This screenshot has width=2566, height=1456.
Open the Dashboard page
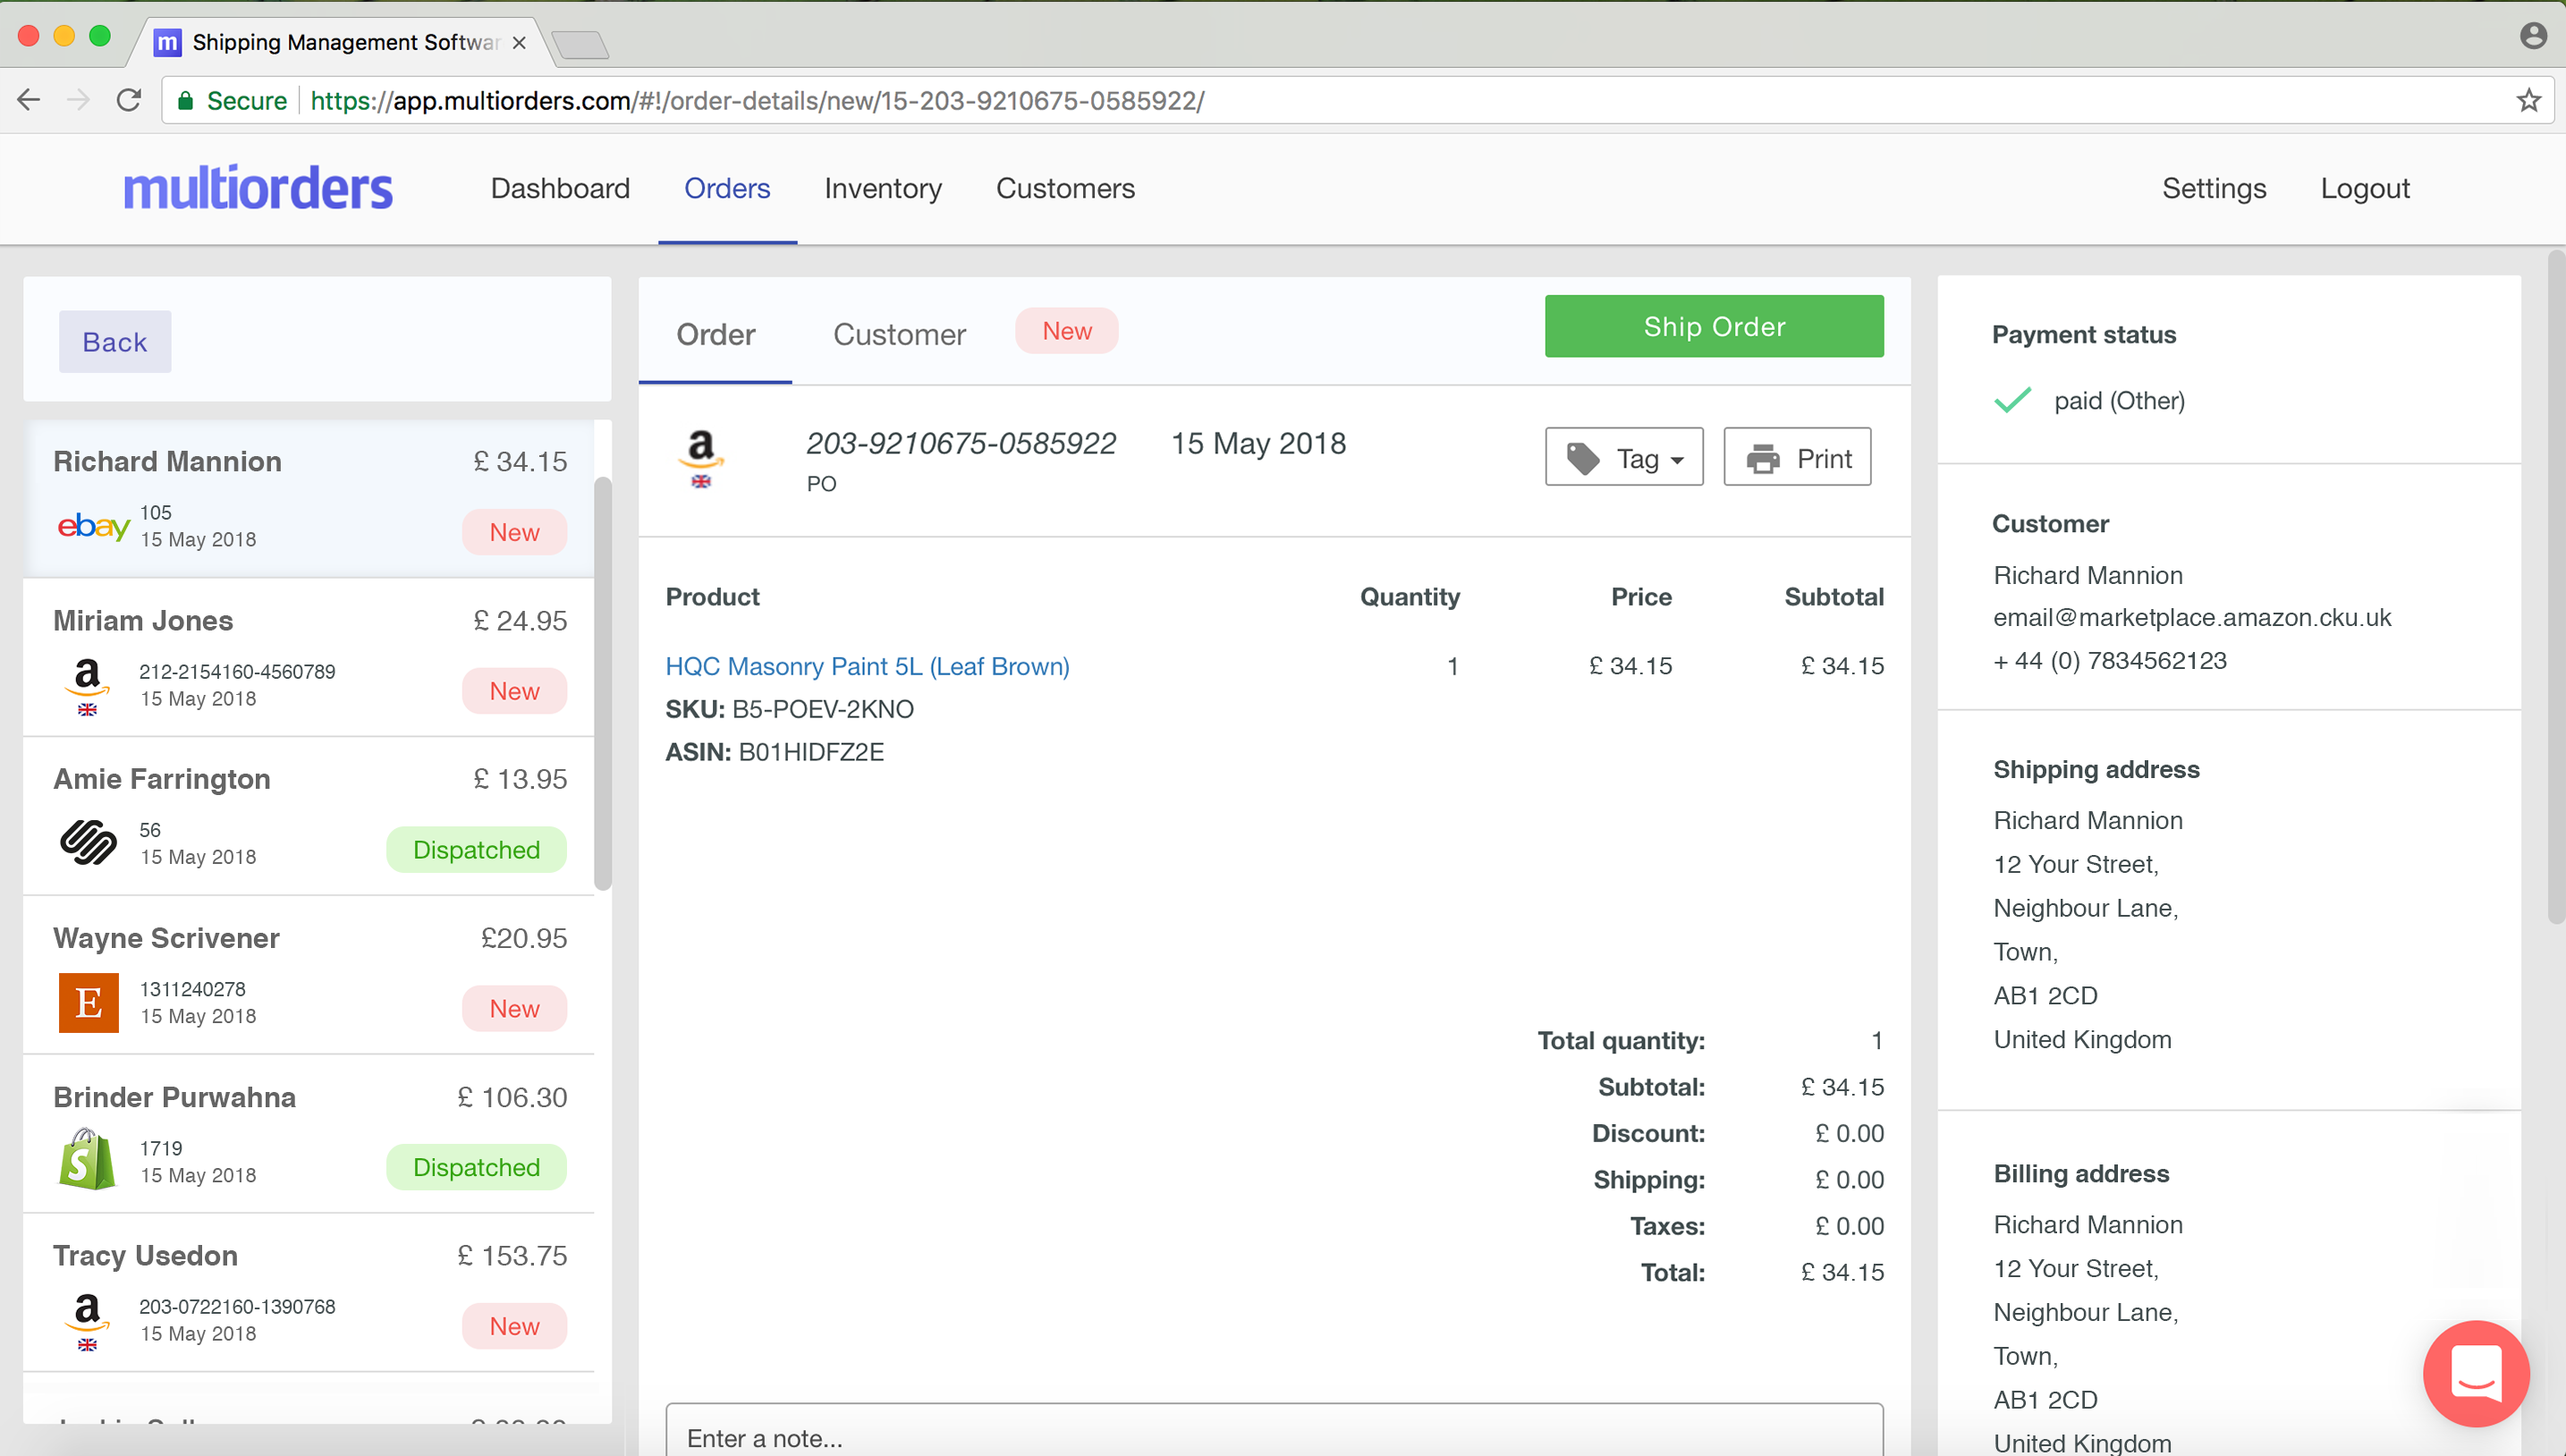[x=560, y=188]
